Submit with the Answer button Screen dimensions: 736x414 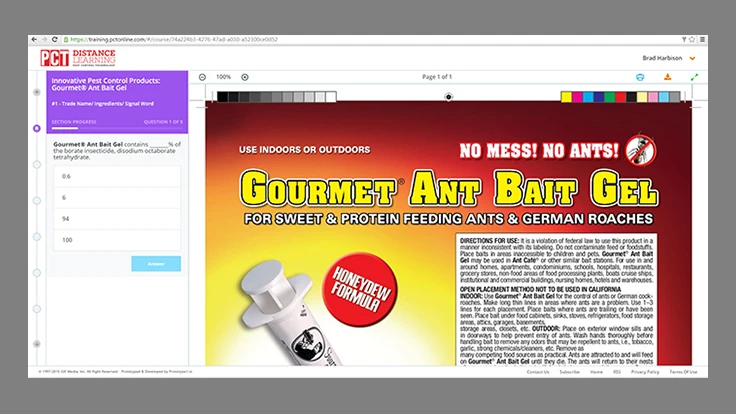click(x=156, y=264)
